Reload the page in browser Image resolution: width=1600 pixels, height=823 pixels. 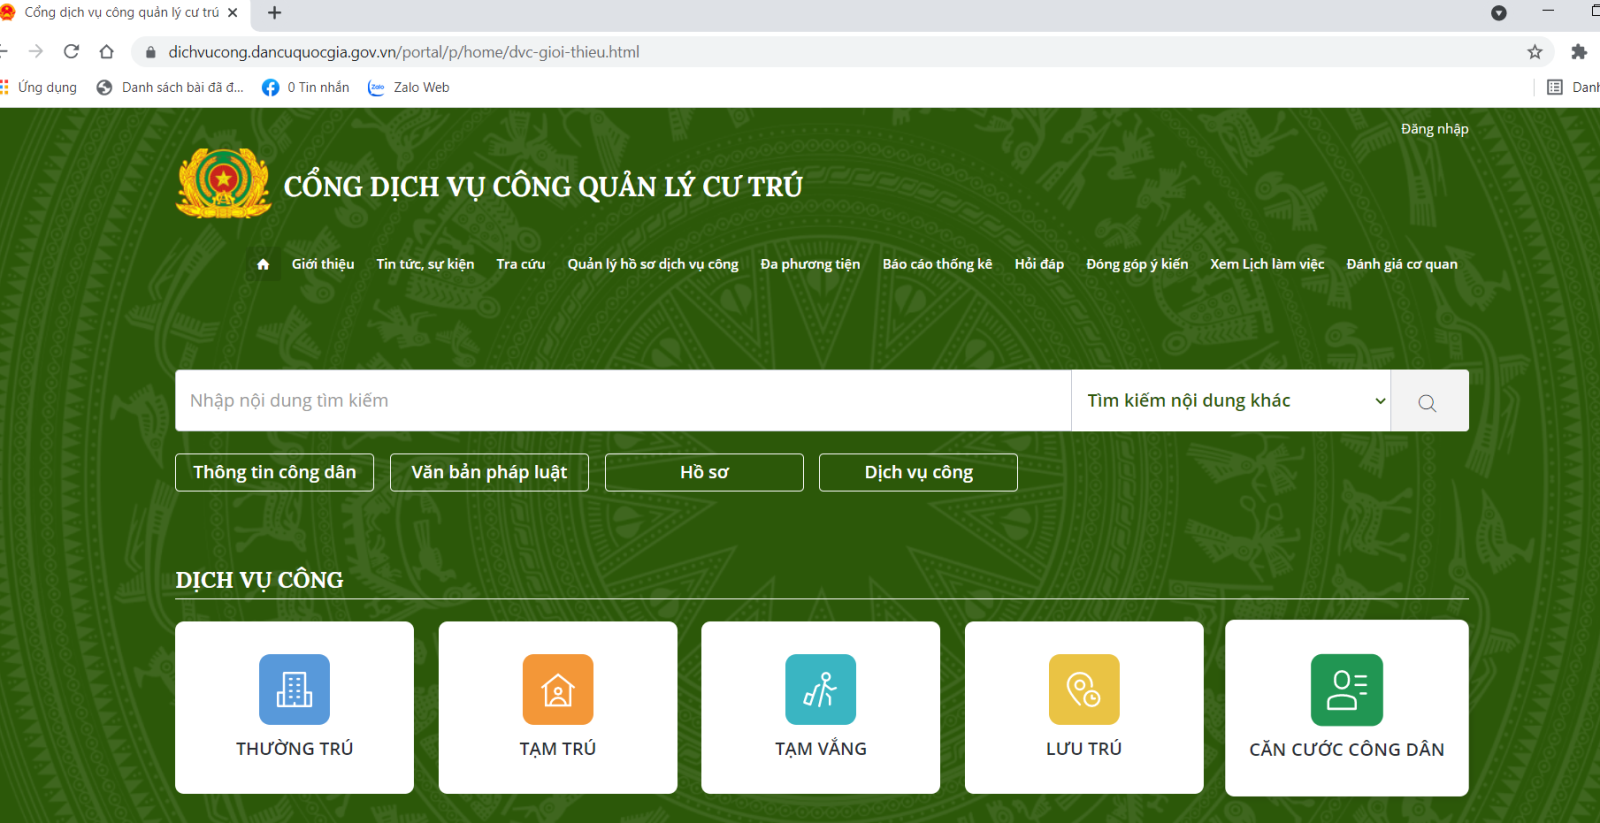point(71,52)
